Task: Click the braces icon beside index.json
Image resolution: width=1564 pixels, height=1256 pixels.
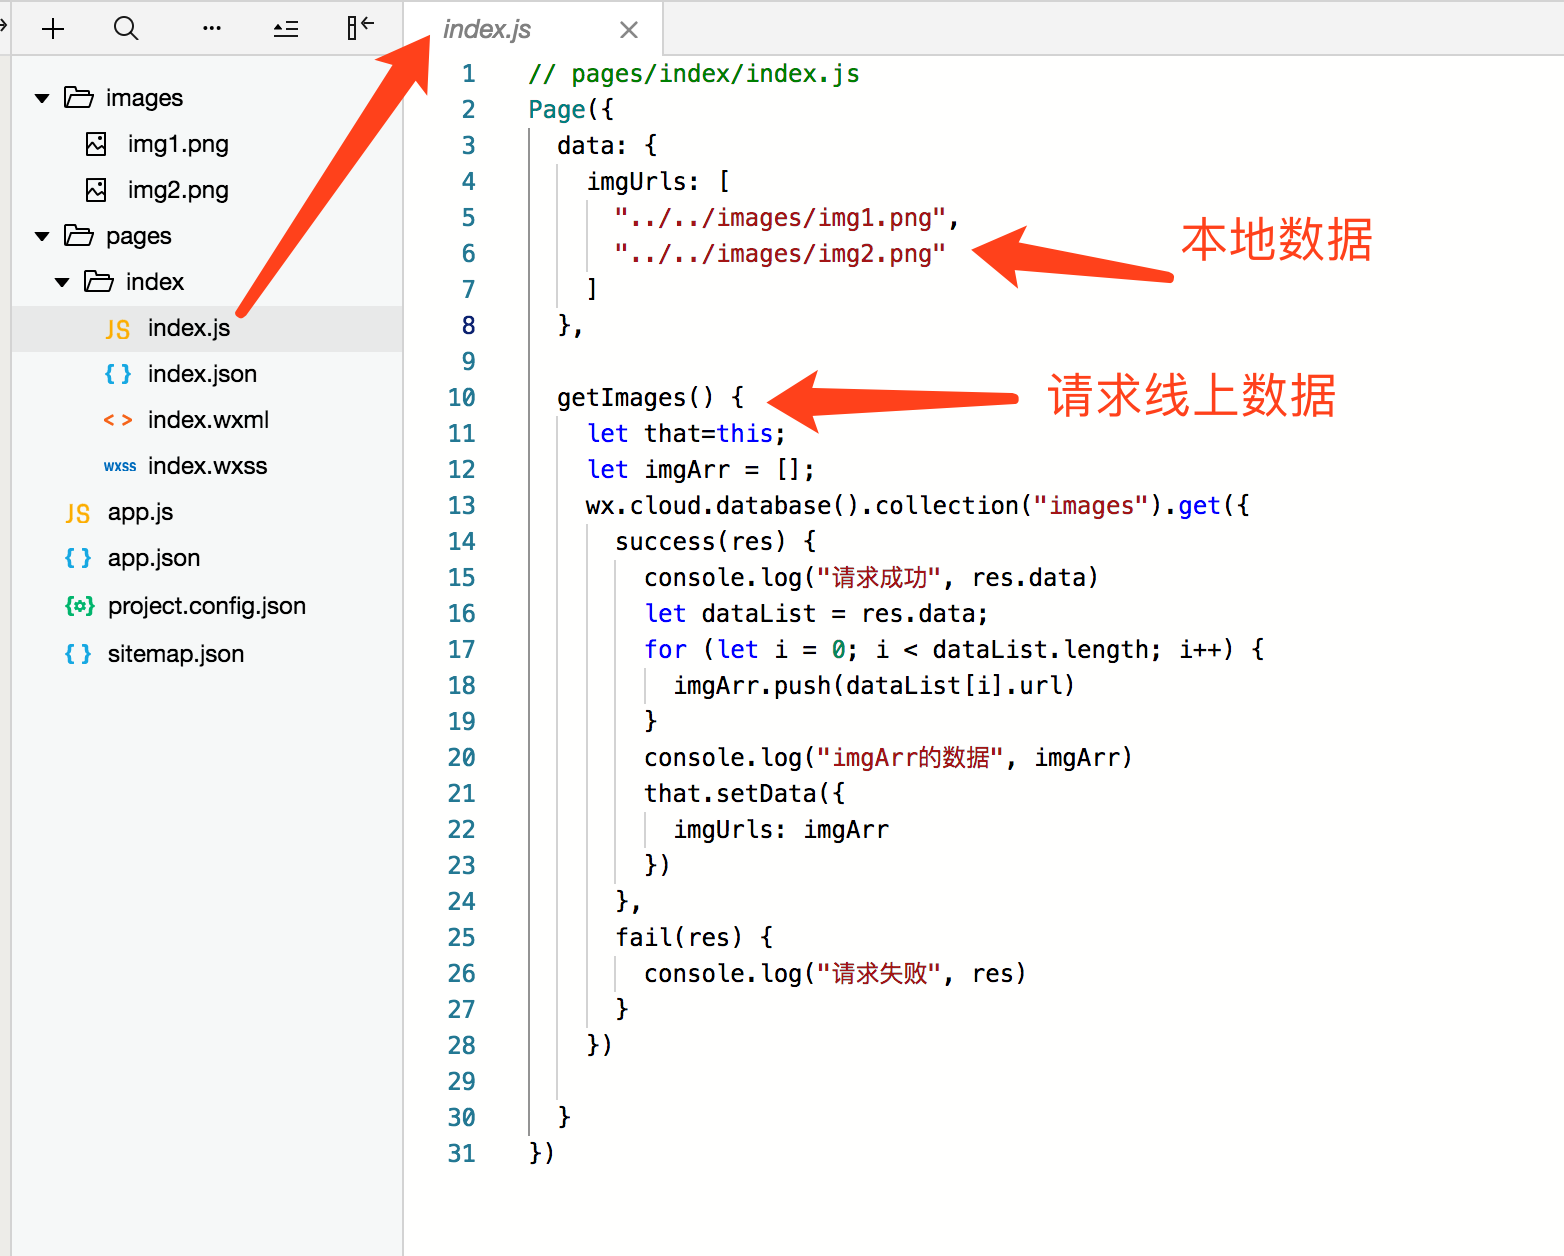Action: (x=118, y=374)
